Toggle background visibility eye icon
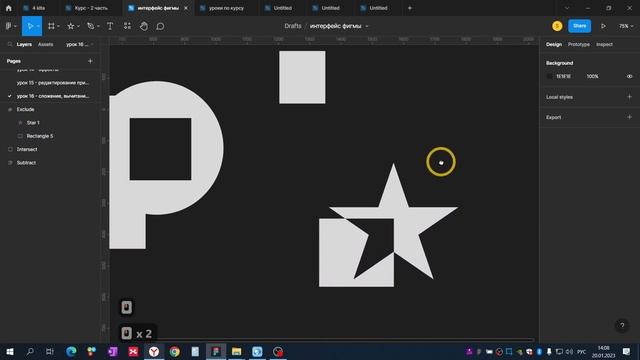640x360 pixels. point(629,76)
